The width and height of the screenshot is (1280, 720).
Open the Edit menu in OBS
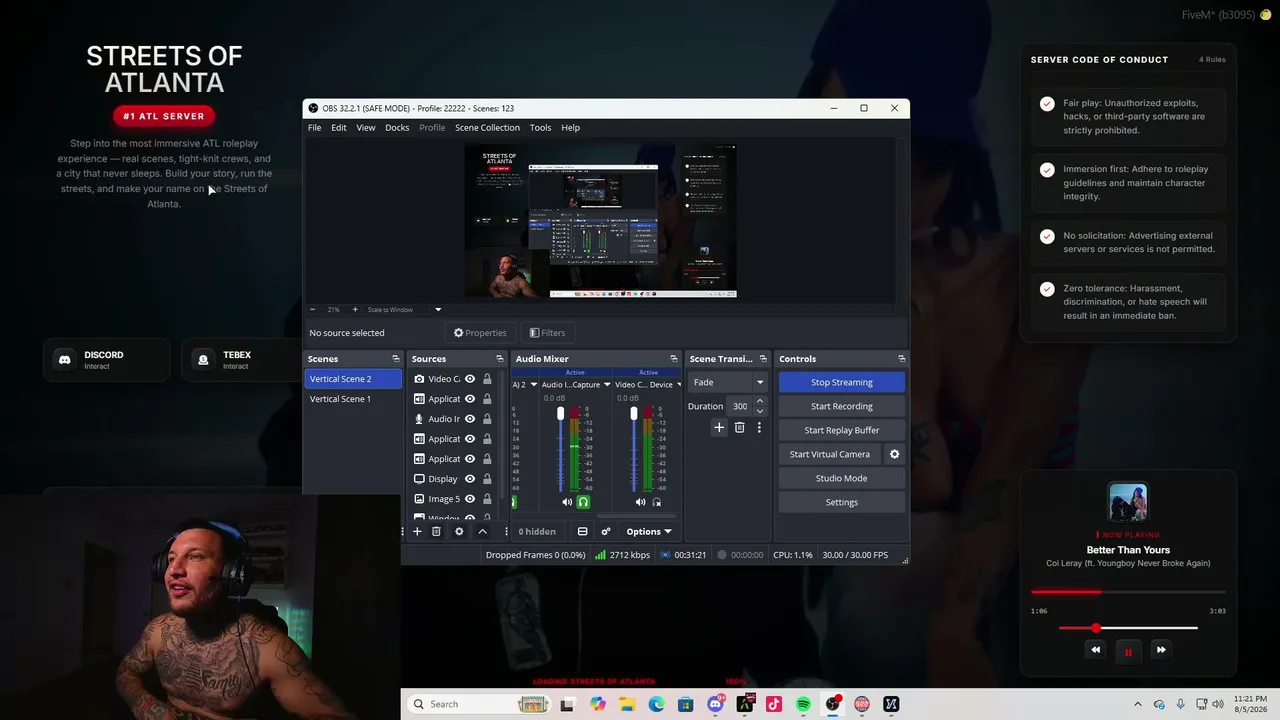point(339,128)
